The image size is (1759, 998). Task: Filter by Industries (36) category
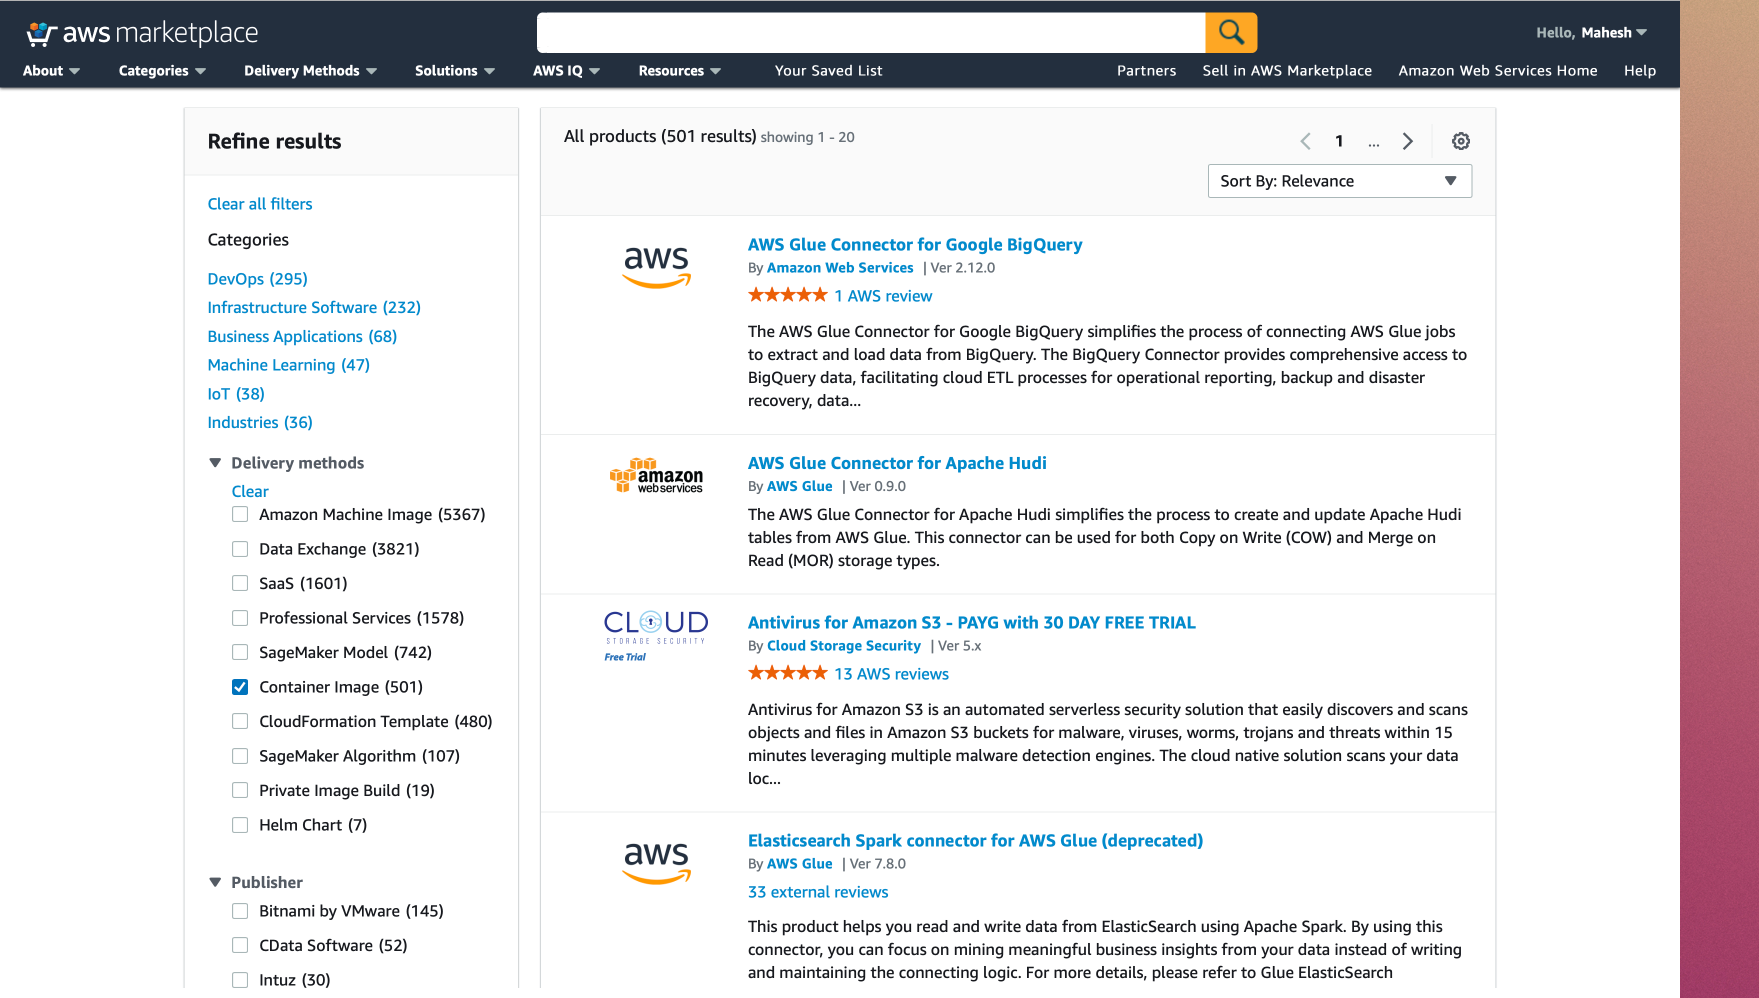pos(260,422)
